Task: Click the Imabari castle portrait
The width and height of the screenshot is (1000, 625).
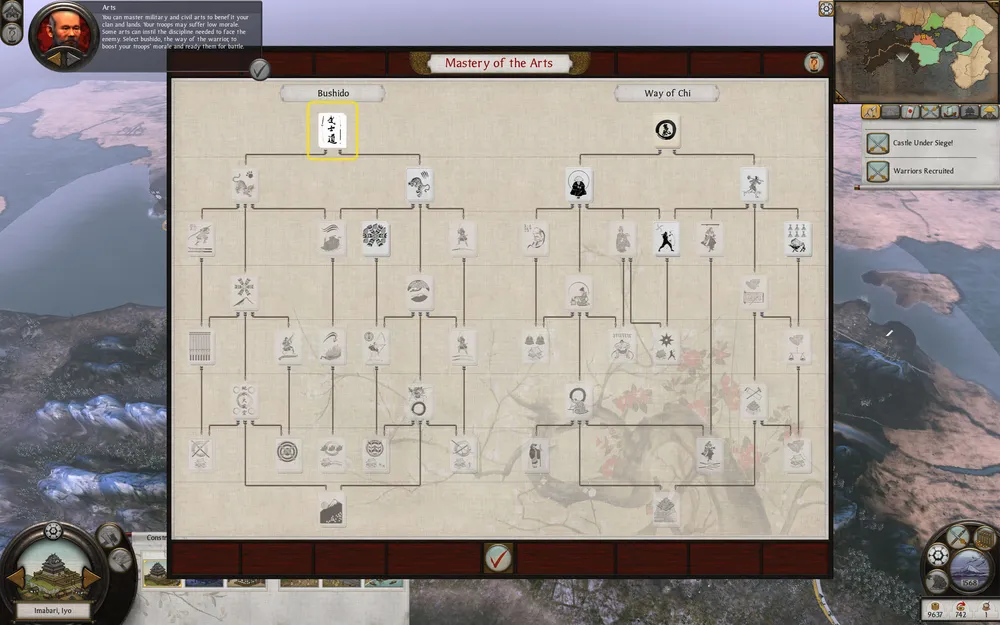Action: 54,570
